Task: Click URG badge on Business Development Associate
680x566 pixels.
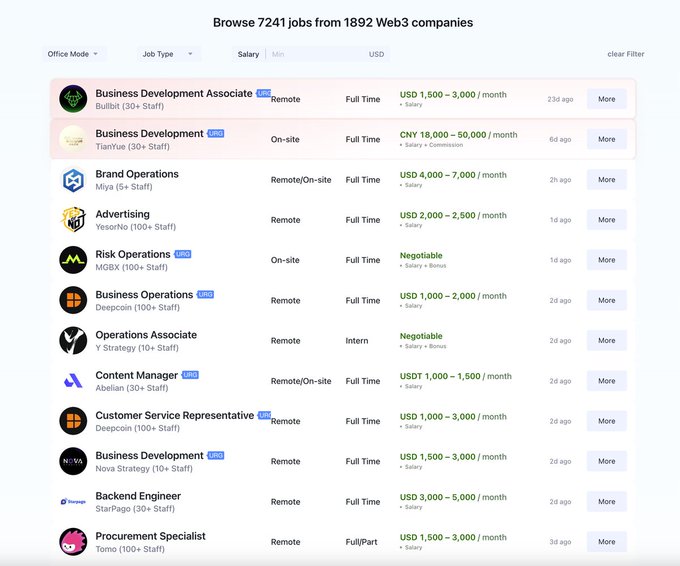Action: (264, 93)
